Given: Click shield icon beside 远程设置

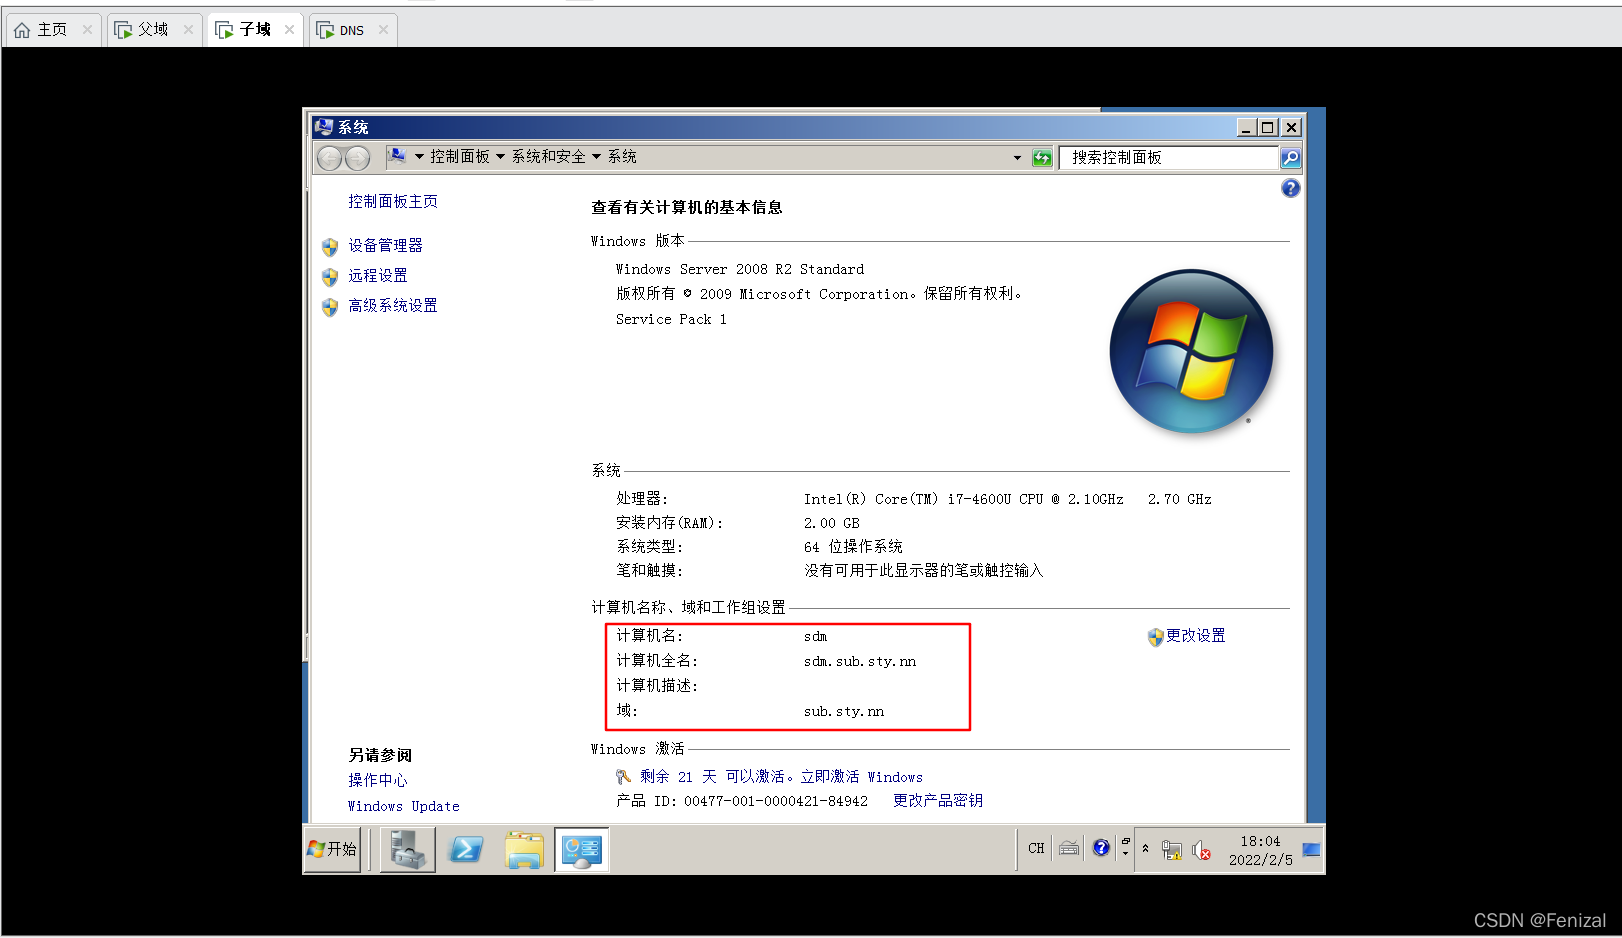Looking at the screenshot, I should [x=330, y=277].
